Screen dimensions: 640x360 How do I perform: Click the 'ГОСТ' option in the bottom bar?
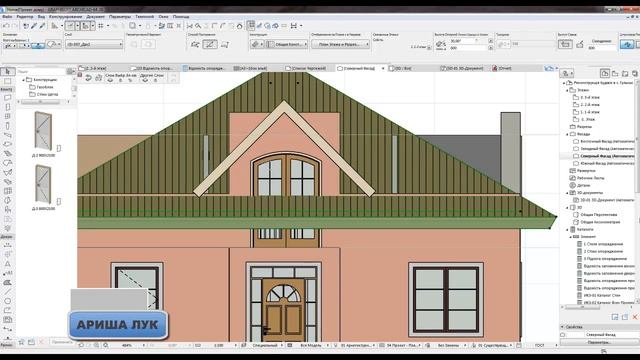tap(540, 345)
